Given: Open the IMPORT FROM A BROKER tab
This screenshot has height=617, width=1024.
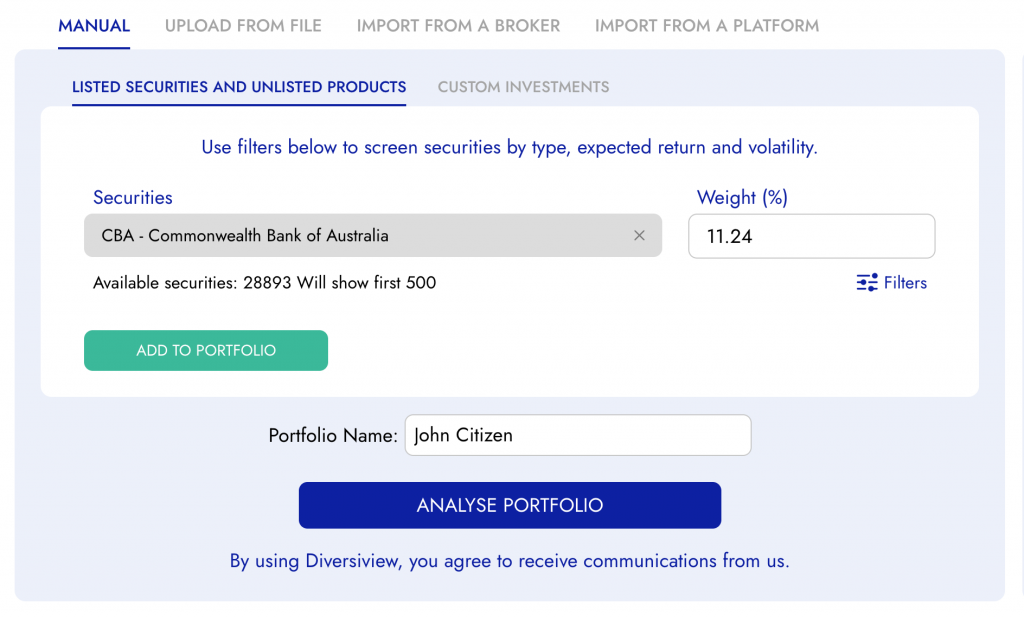Looking at the screenshot, I should [458, 26].
